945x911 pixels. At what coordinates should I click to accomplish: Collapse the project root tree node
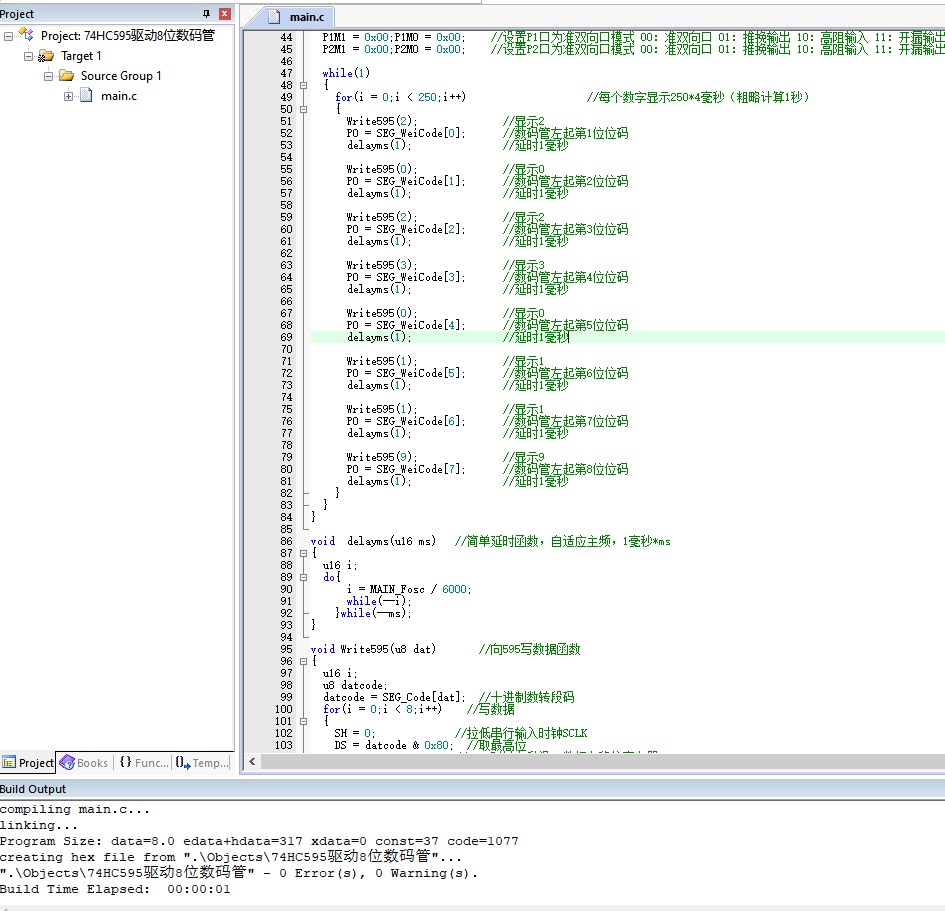[x=9, y=36]
